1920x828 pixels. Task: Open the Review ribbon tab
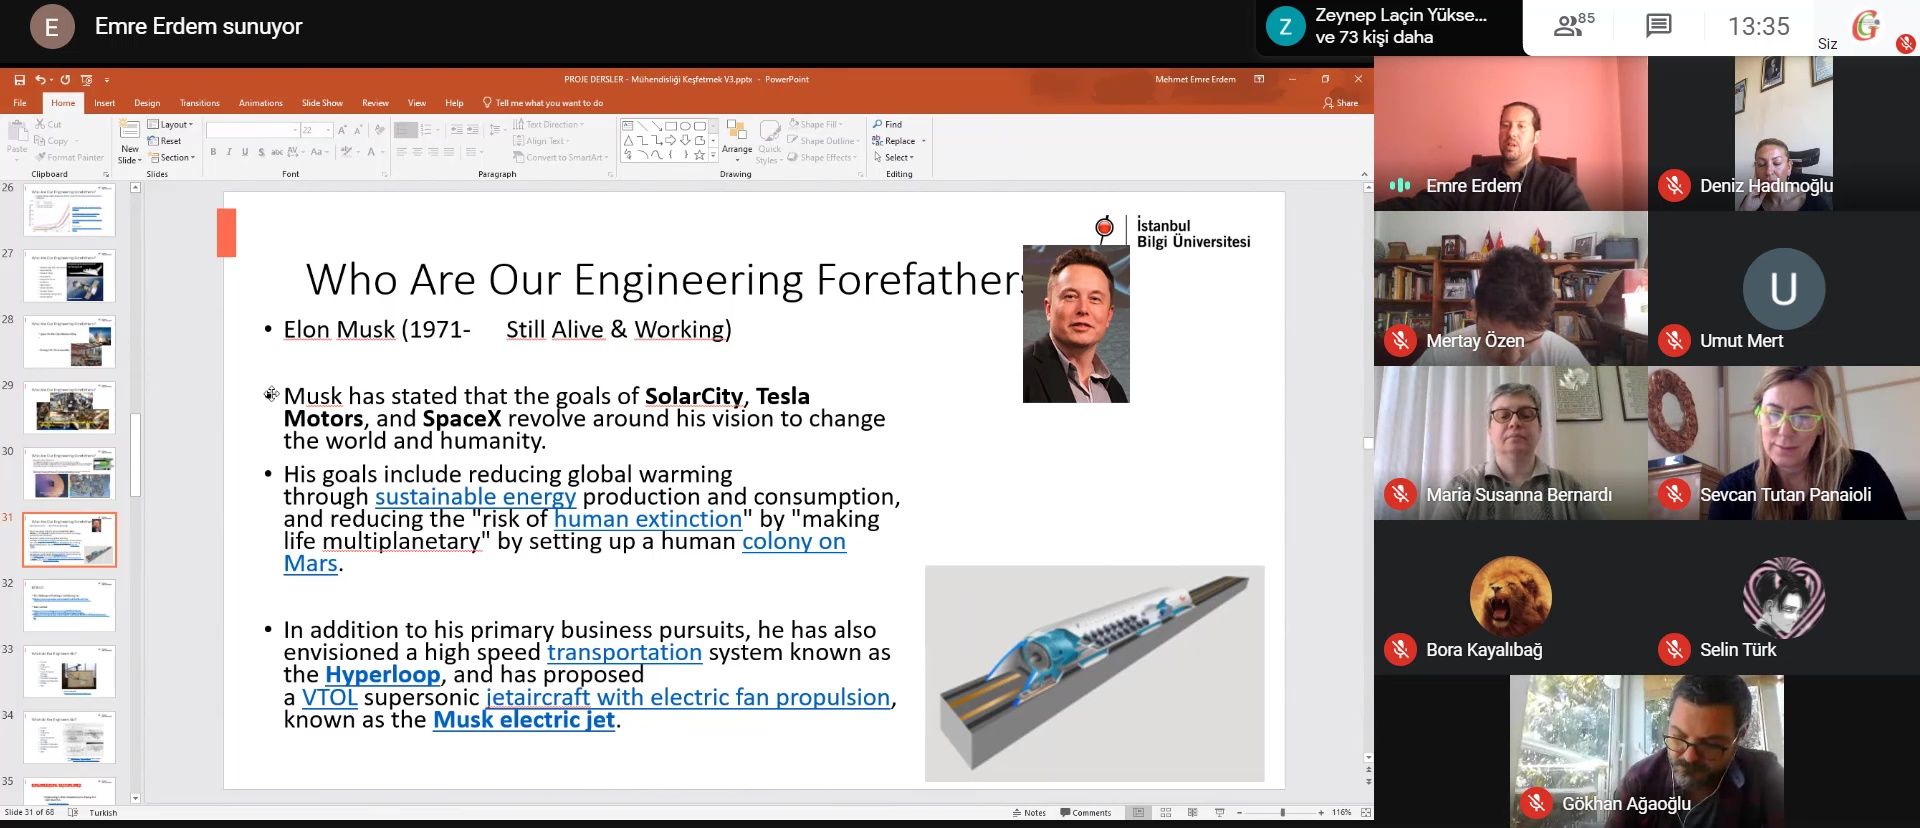click(375, 103)
